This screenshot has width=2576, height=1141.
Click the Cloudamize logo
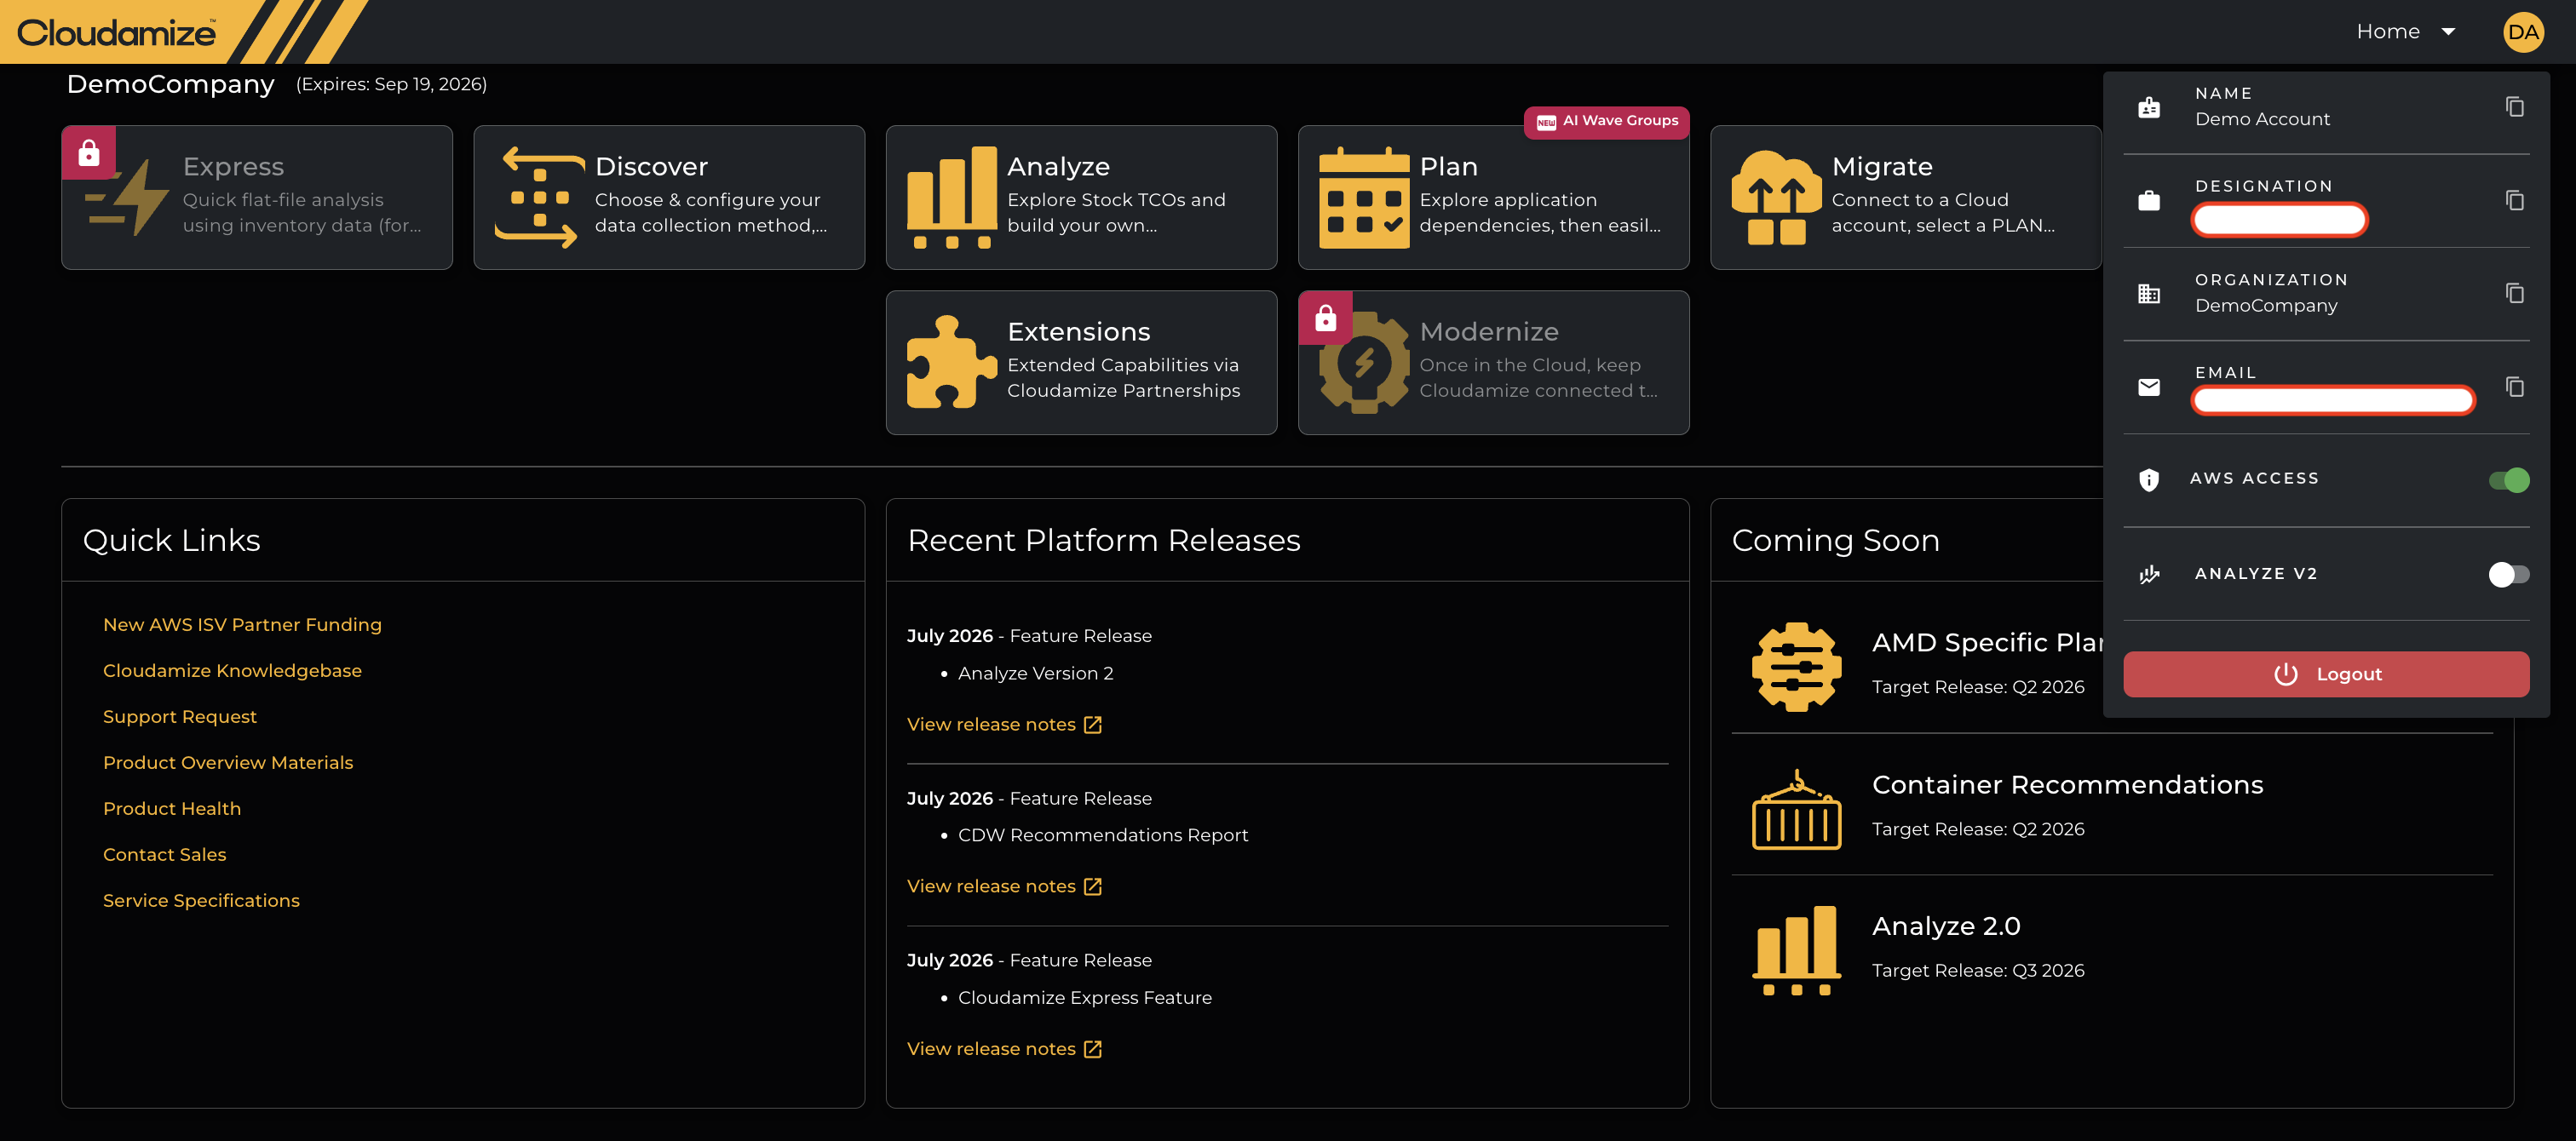[x=116, y=32]
